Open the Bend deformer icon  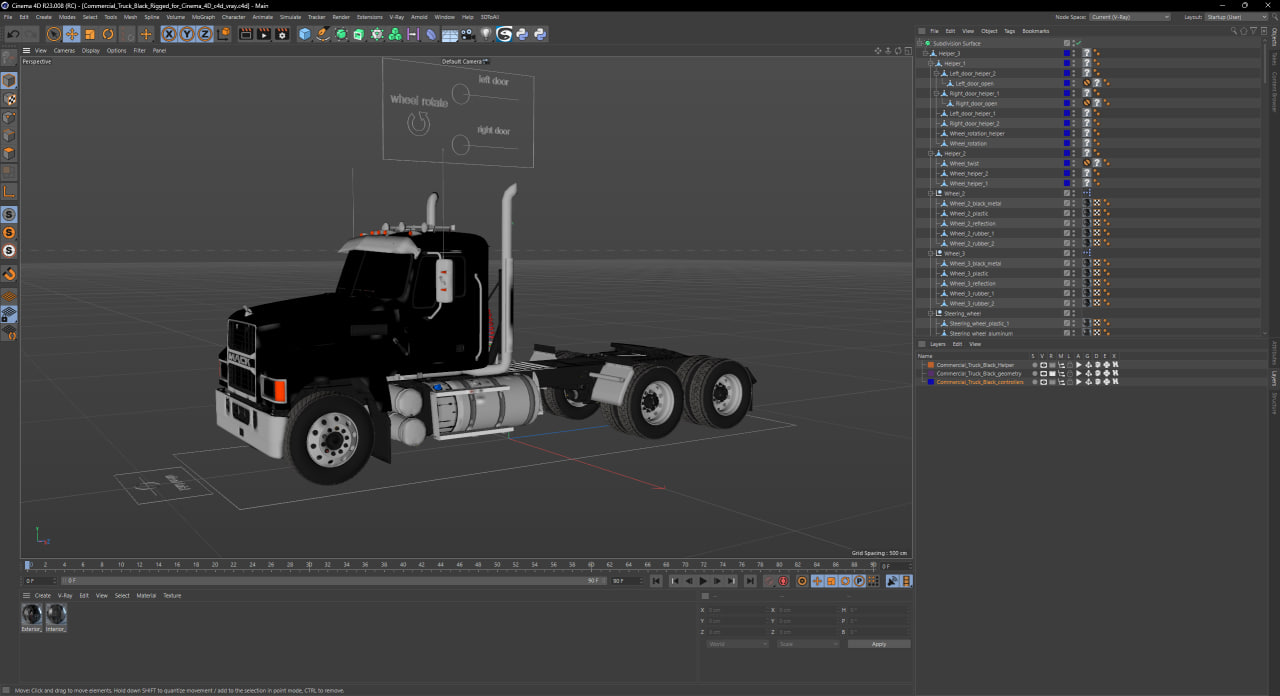(x=431, y=34)
